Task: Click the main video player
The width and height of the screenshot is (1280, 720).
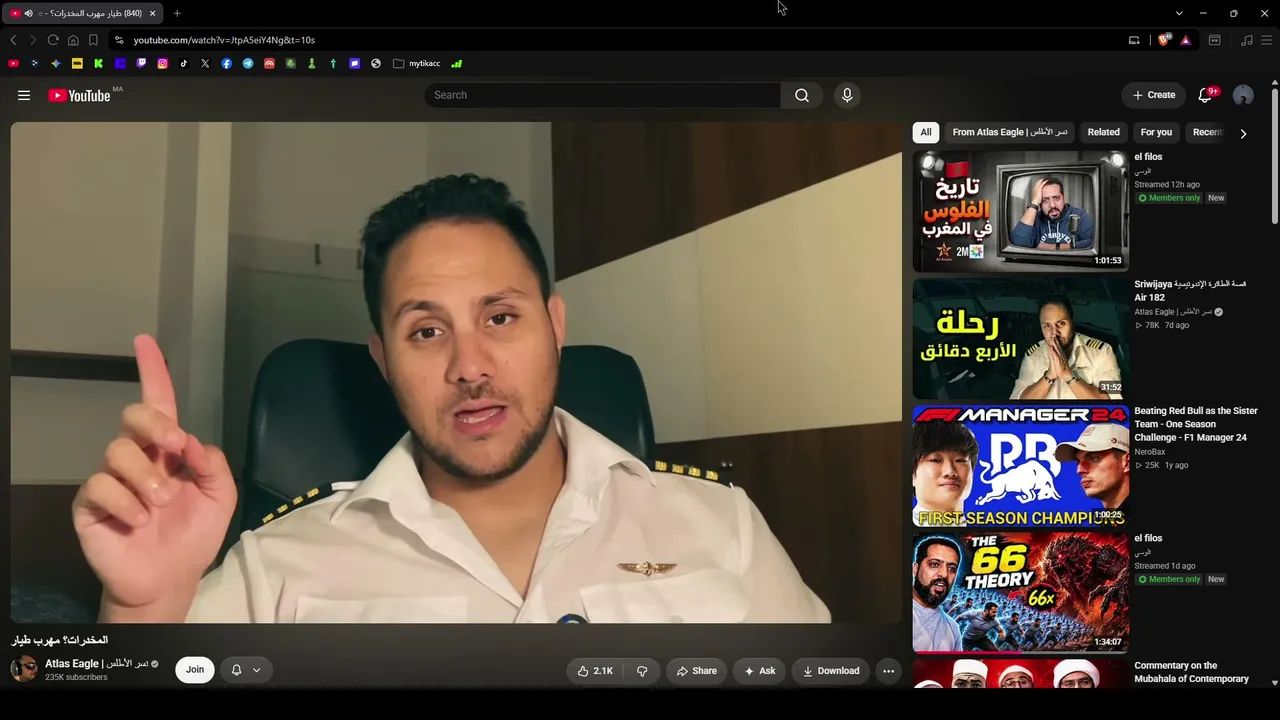Action: pyautogui.click(x=456, y=372)
